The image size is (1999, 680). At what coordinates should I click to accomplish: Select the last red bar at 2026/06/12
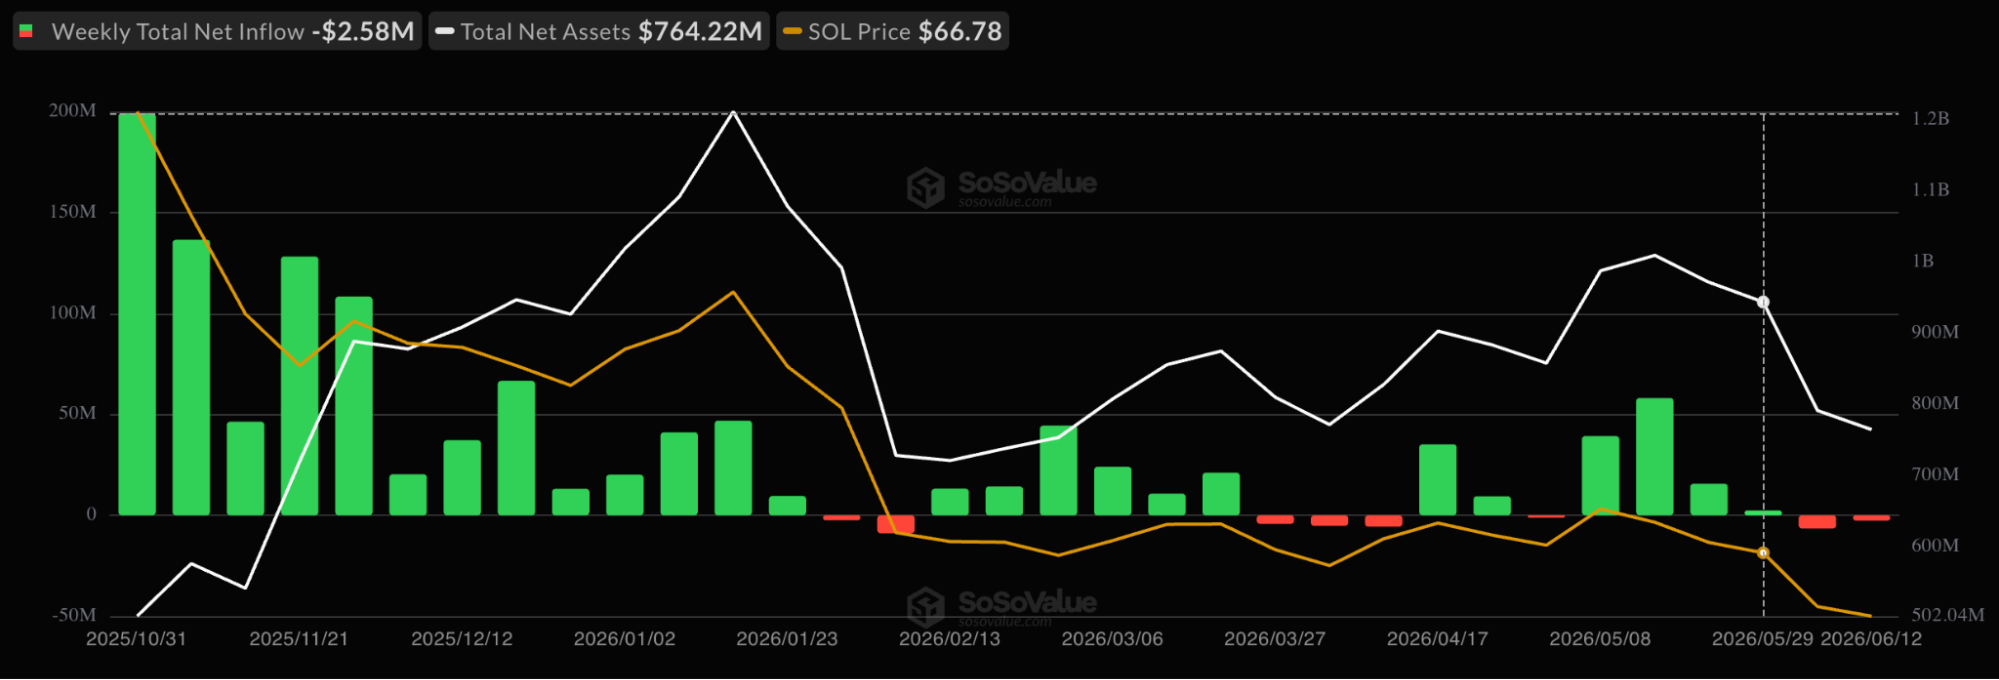coord(1871,518)
